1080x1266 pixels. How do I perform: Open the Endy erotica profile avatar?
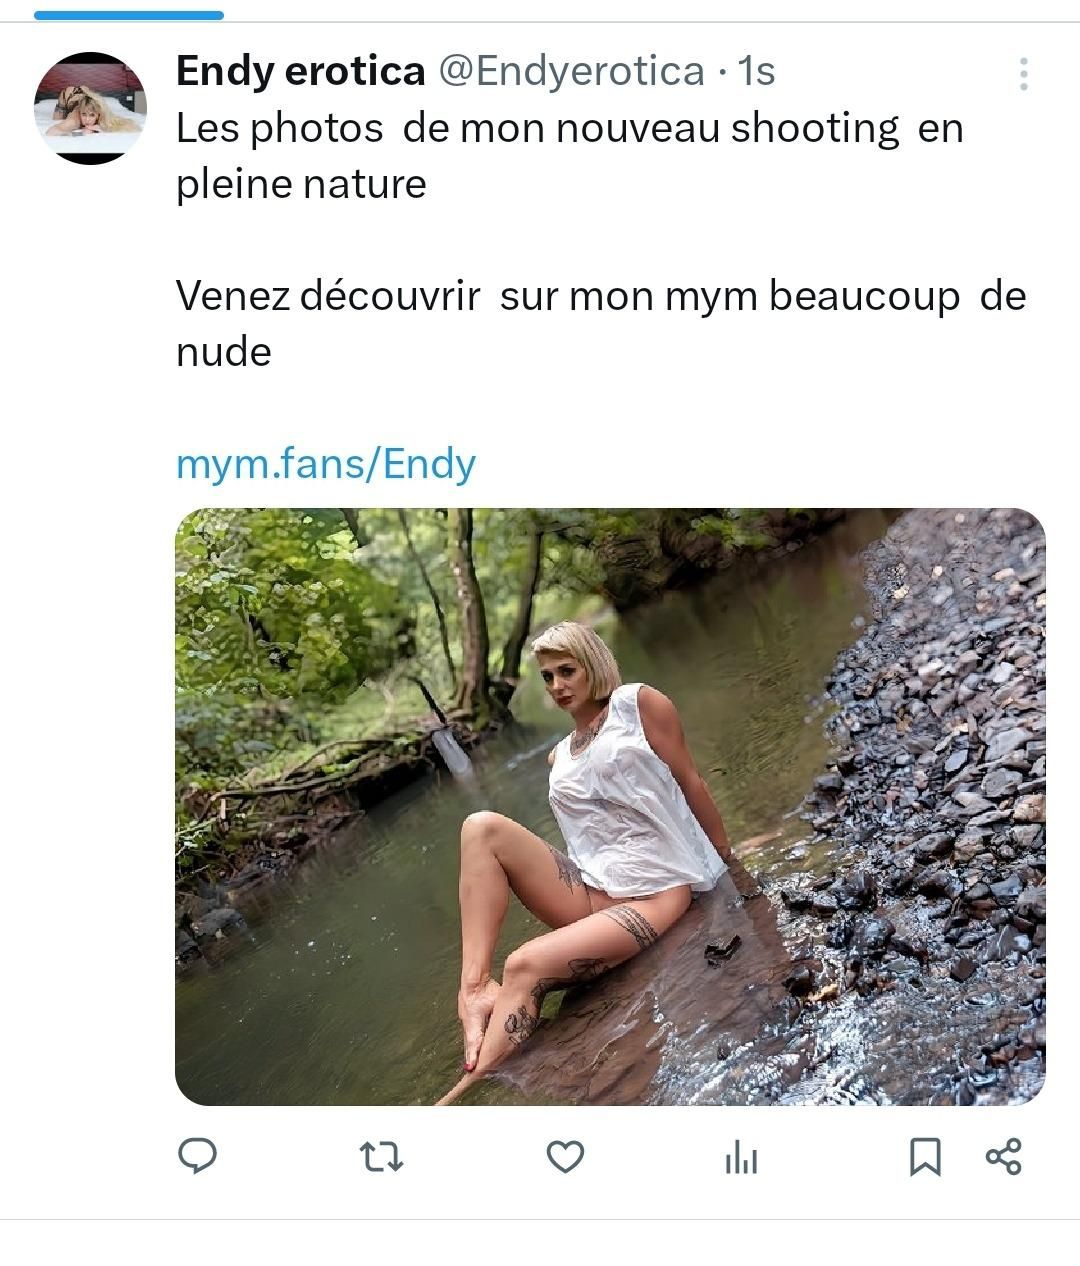(90, 108)
